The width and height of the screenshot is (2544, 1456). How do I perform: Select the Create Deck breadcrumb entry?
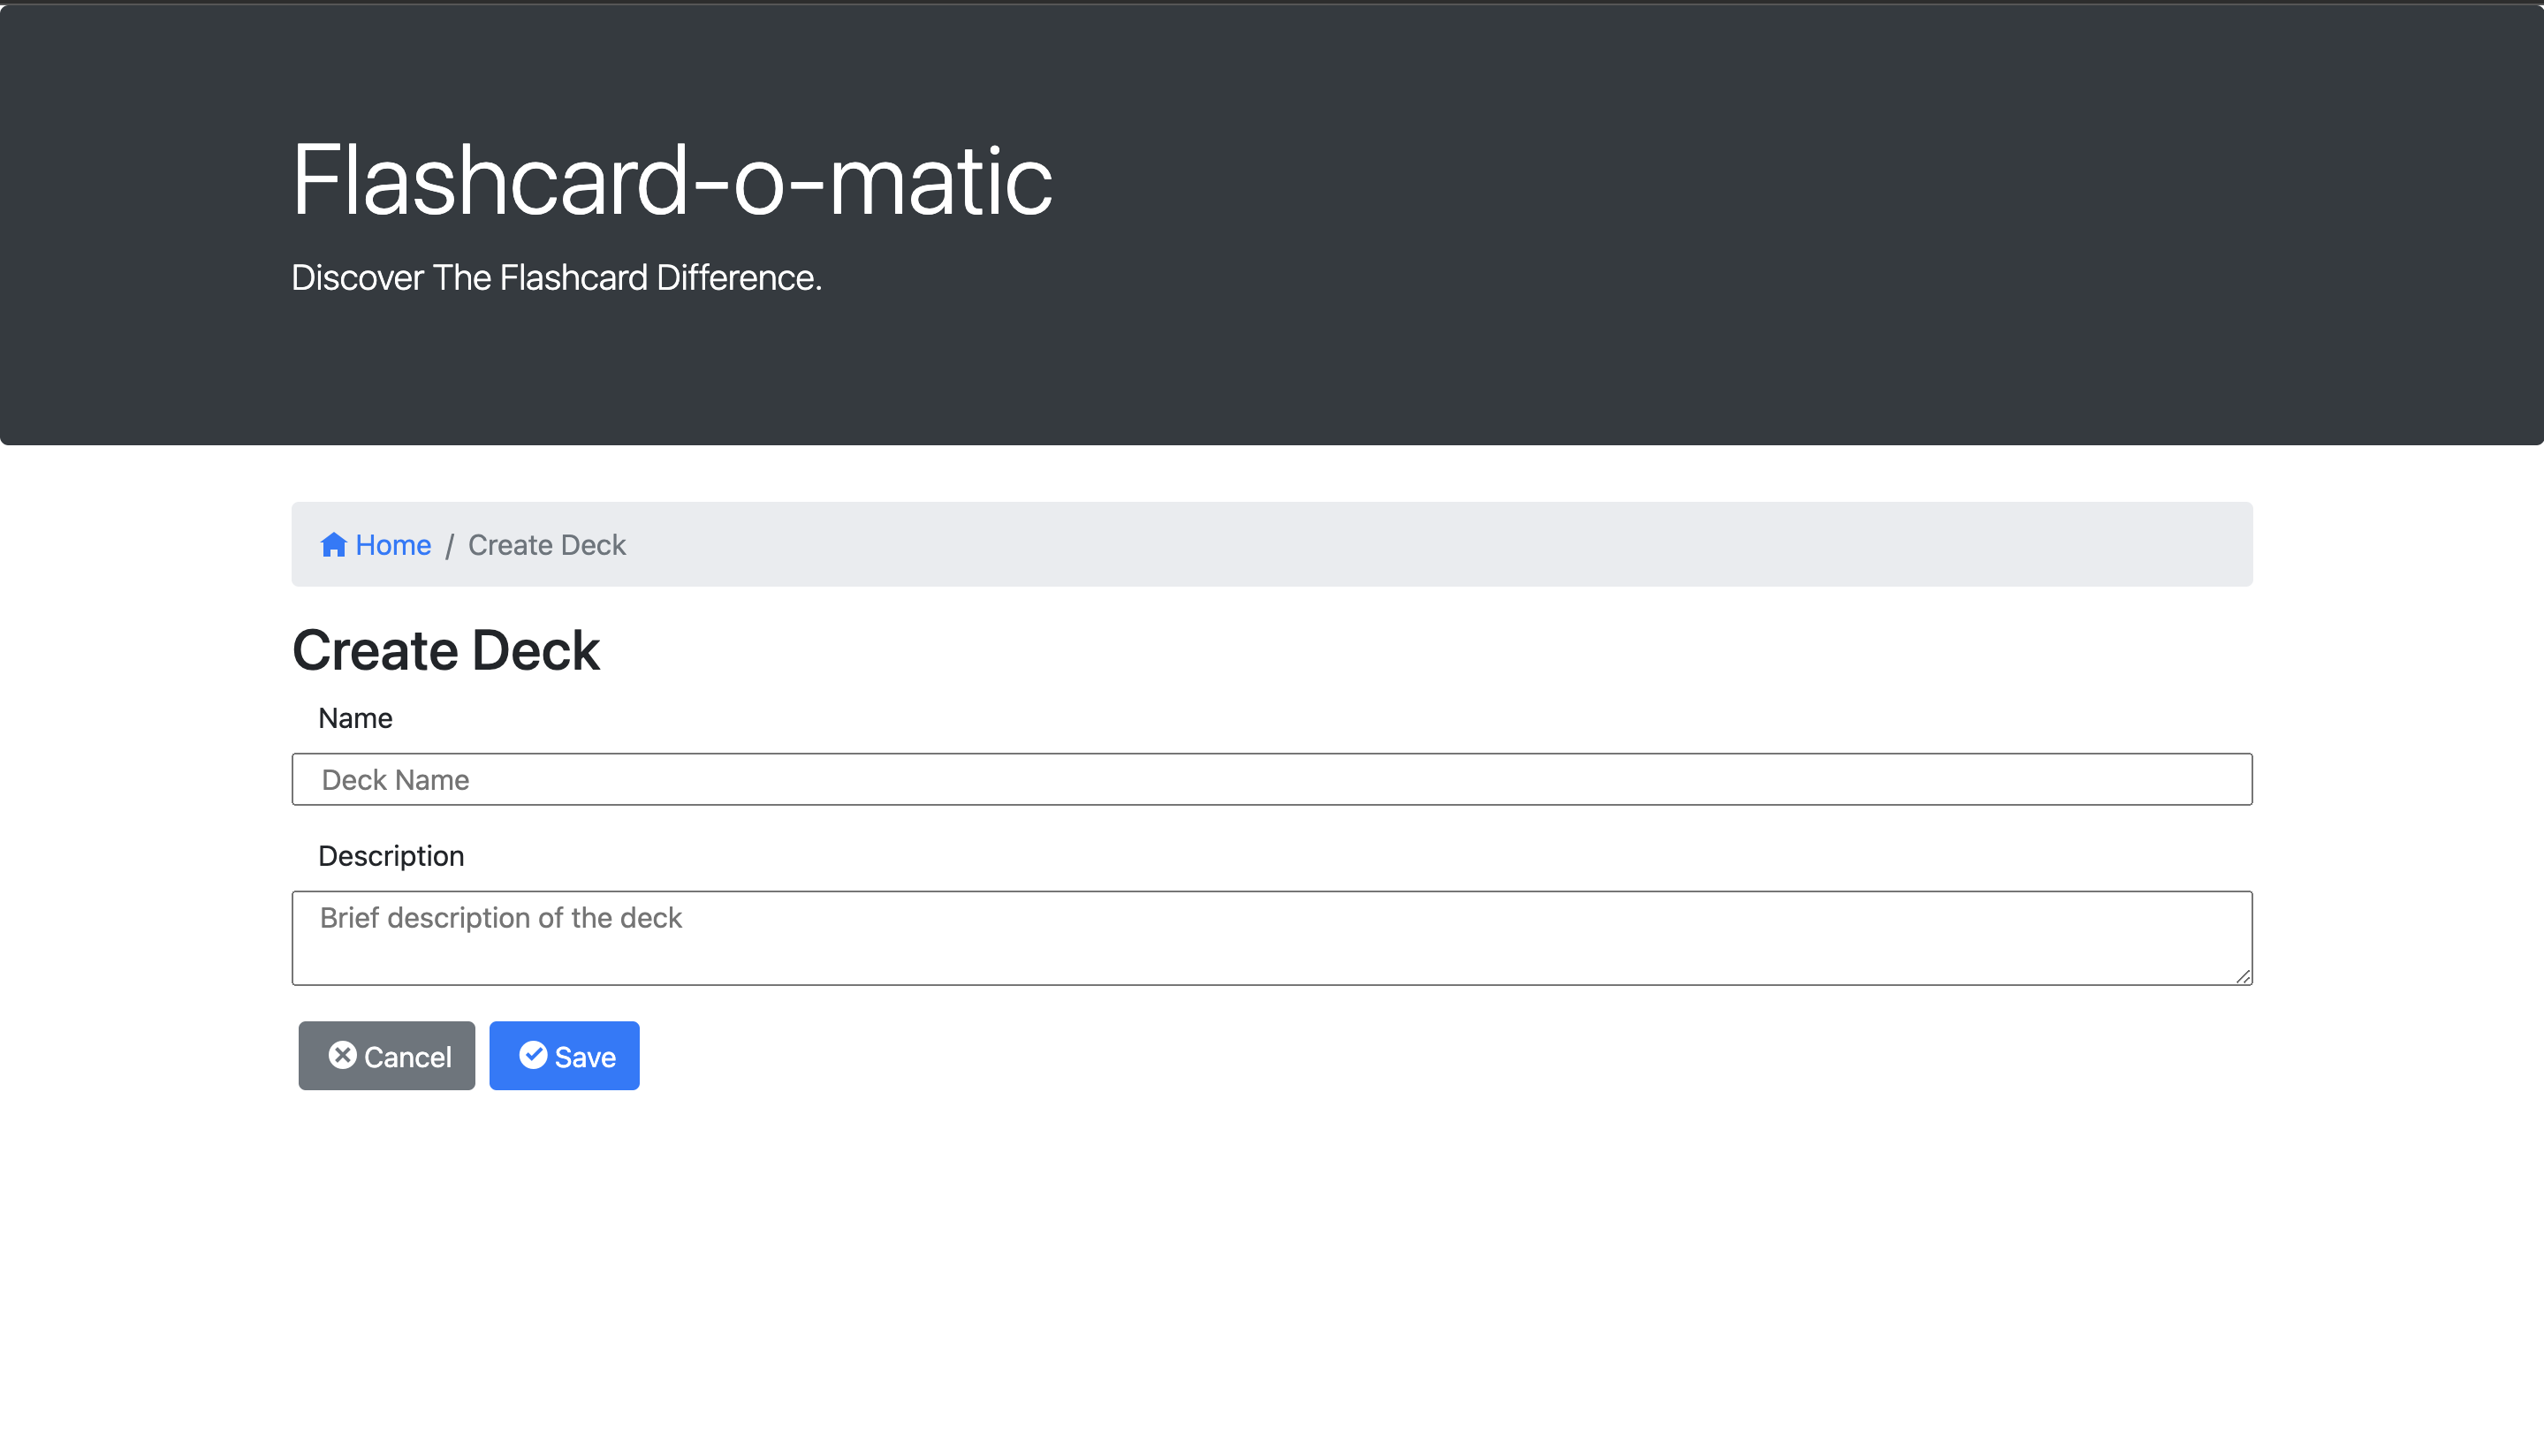tap(546, 544)
